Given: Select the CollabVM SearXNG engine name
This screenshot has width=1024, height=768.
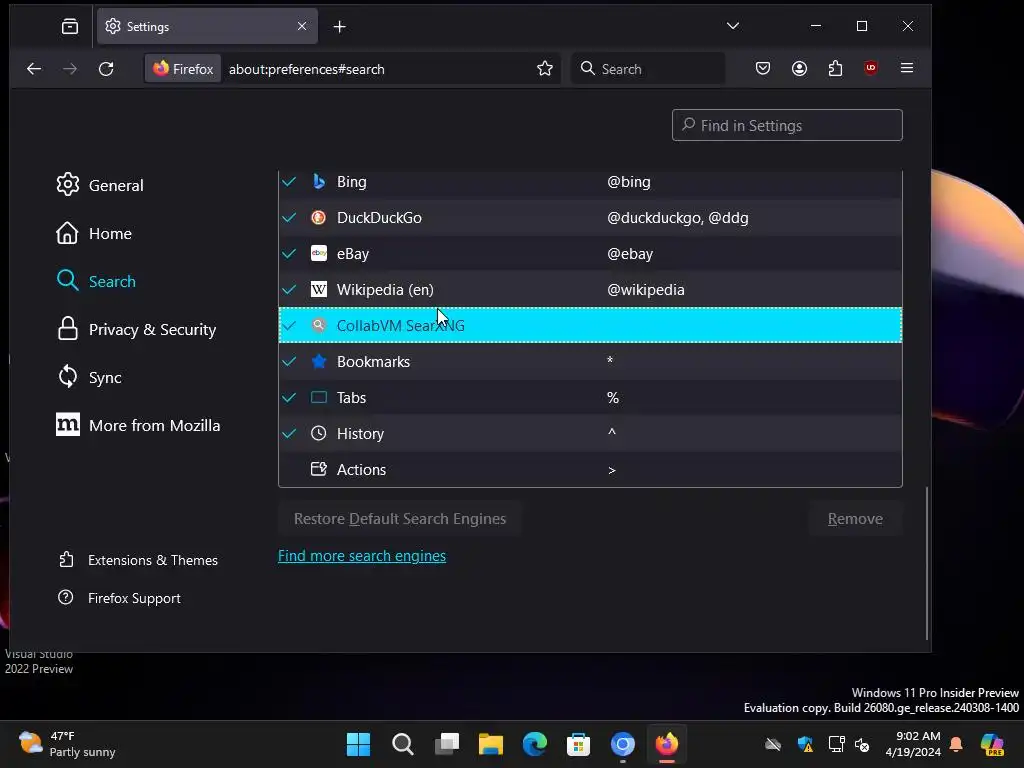Looking at the screenshot, I should tap(400, 325).
